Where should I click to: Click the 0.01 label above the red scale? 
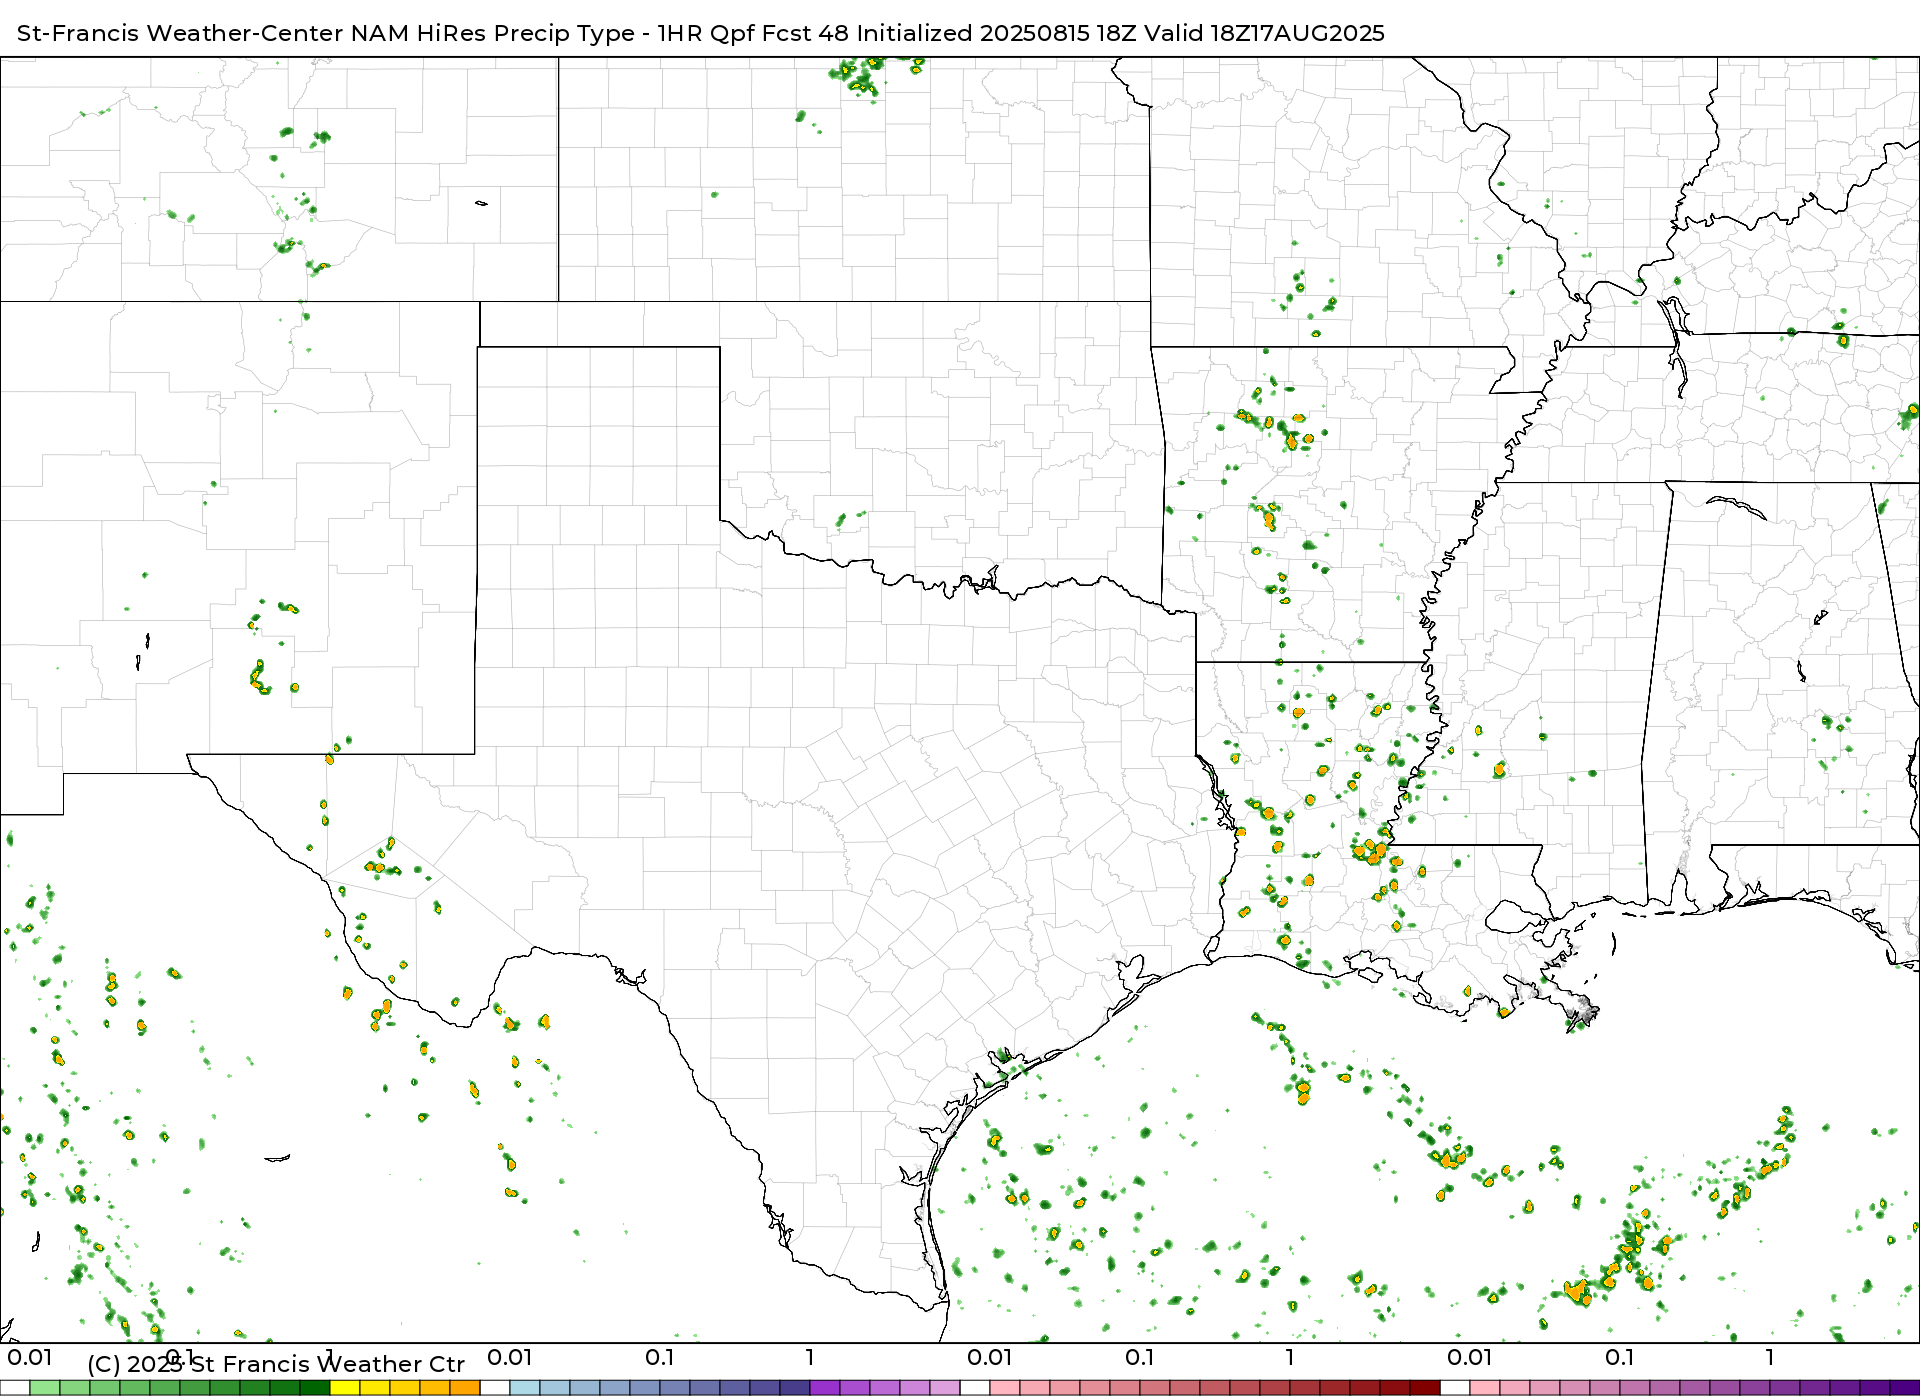990,1358
